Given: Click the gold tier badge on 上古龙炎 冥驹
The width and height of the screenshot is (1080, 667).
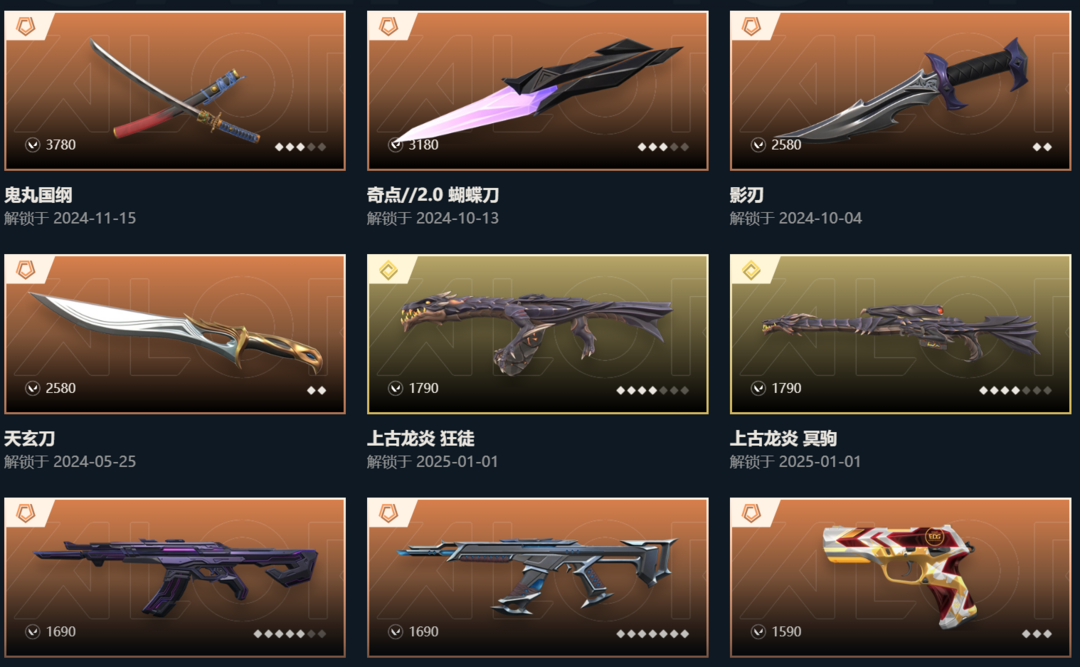Looking at the screenshot, I should click(x=751, y=270).
